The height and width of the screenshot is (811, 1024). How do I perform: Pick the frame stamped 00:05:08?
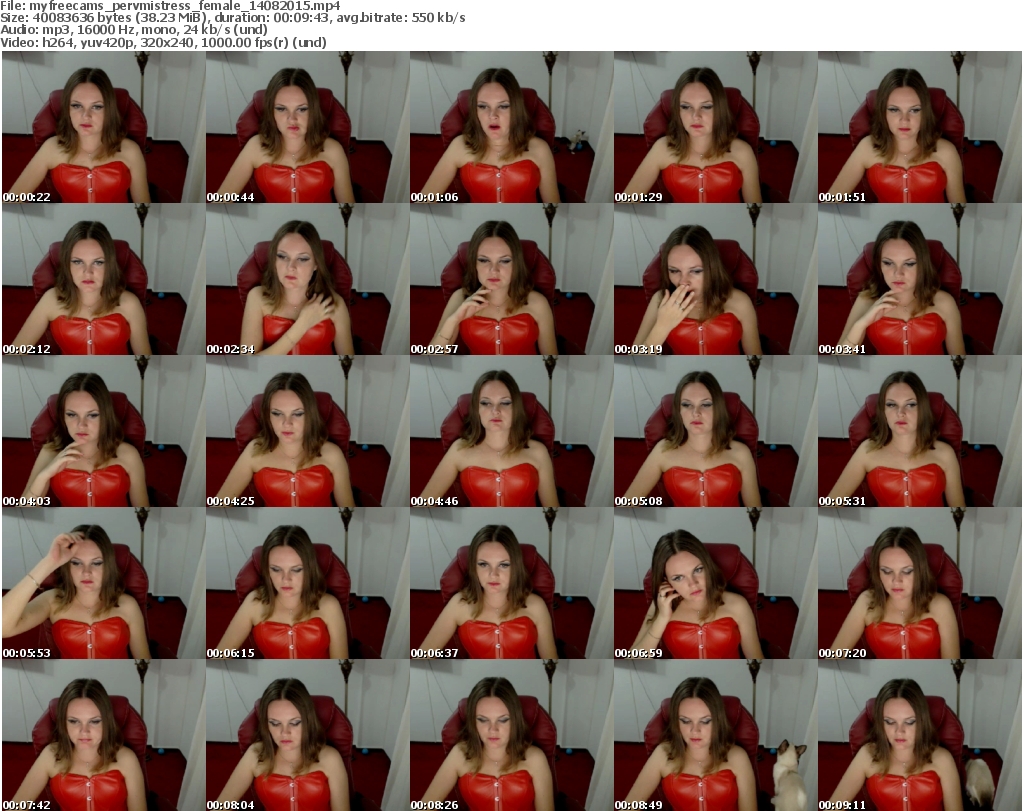click(x=716, y=432)
